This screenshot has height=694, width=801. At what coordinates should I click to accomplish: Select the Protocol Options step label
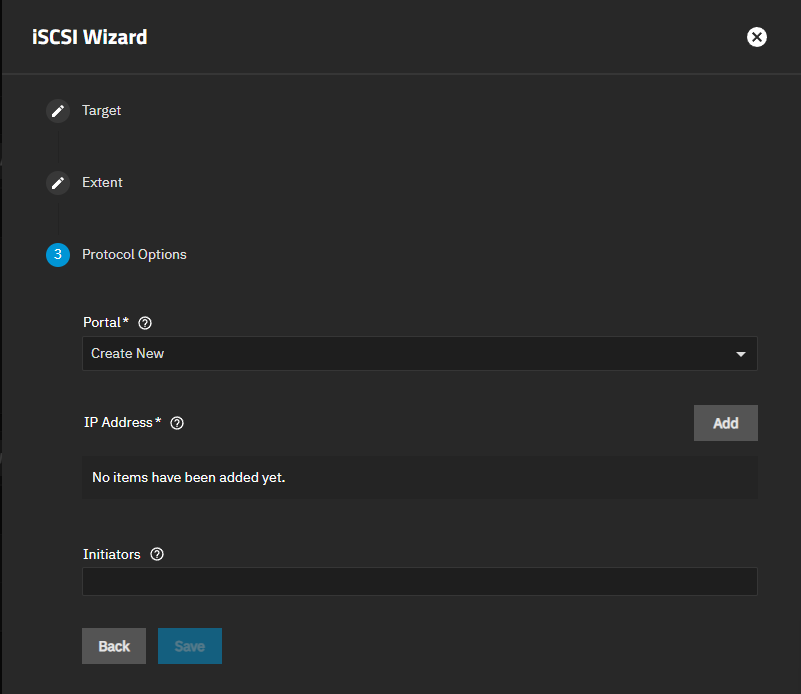134,255
